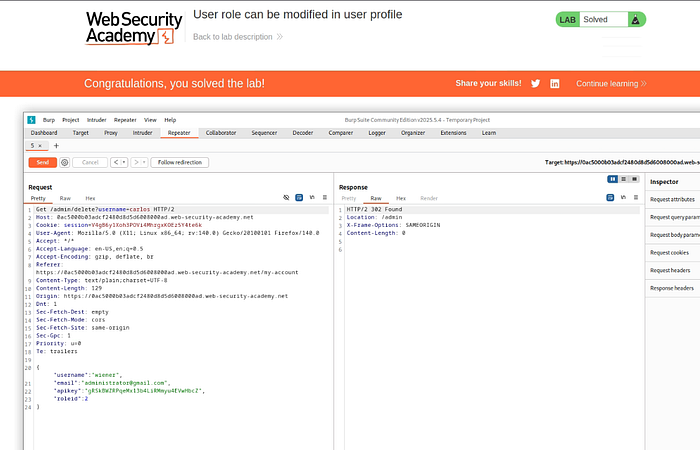Add a new Repeater tab
The height and width of the screenshot is (450, 700).
[56, 146]
